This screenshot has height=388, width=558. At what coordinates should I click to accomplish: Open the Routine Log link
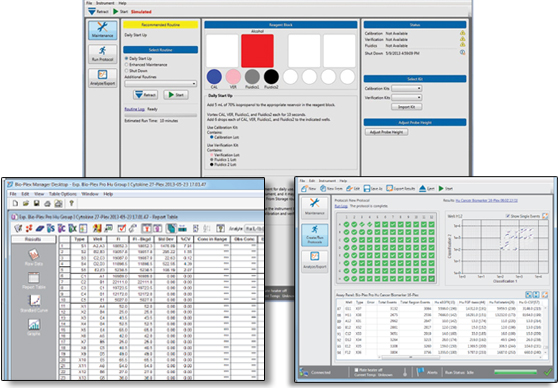(134, 109)
